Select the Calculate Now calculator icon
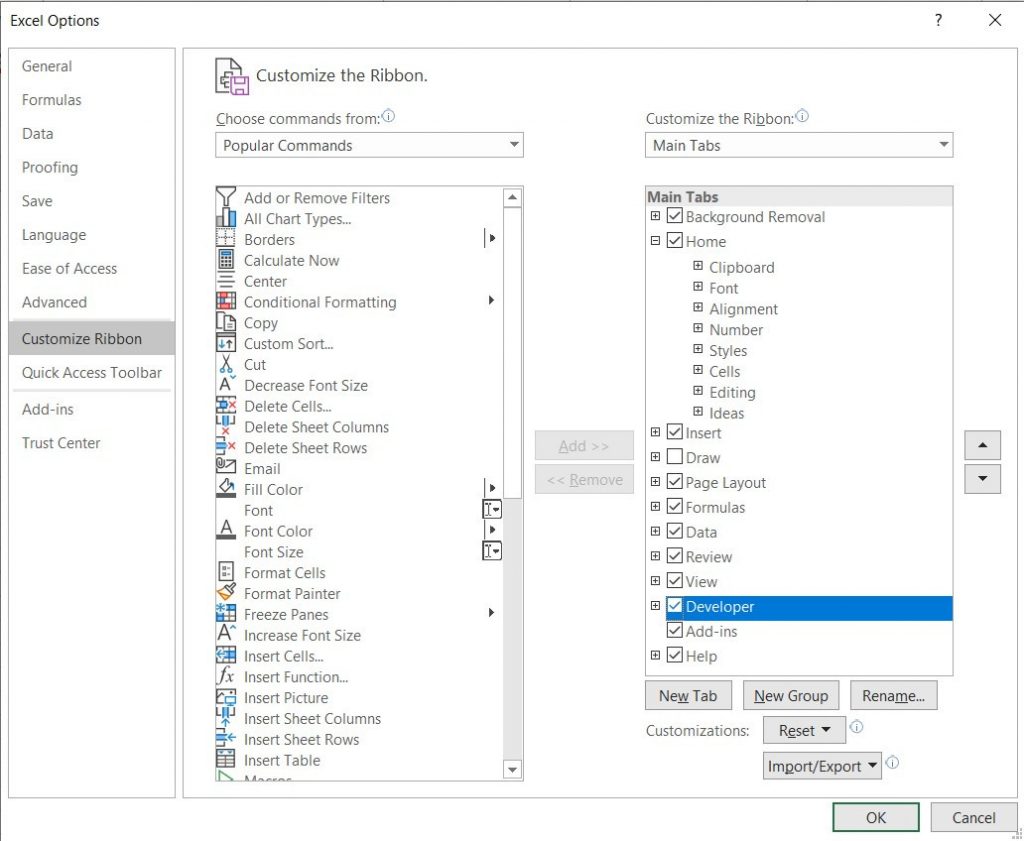Image resolution: width=1024 pixels, height=841 pixels. 225,260
